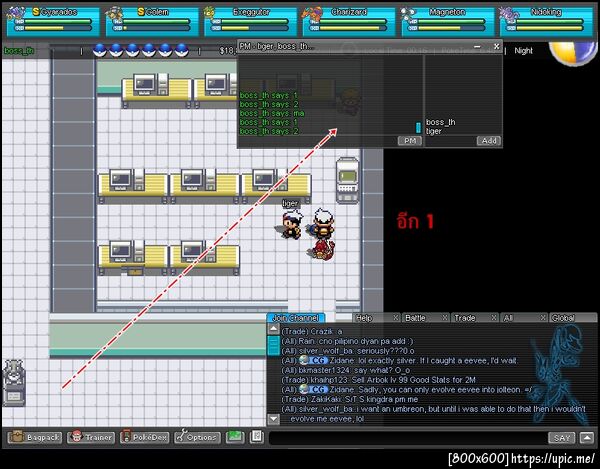Open the Trainer card panel
Viewport: 600px width, 469px height.
click(91, 437)
